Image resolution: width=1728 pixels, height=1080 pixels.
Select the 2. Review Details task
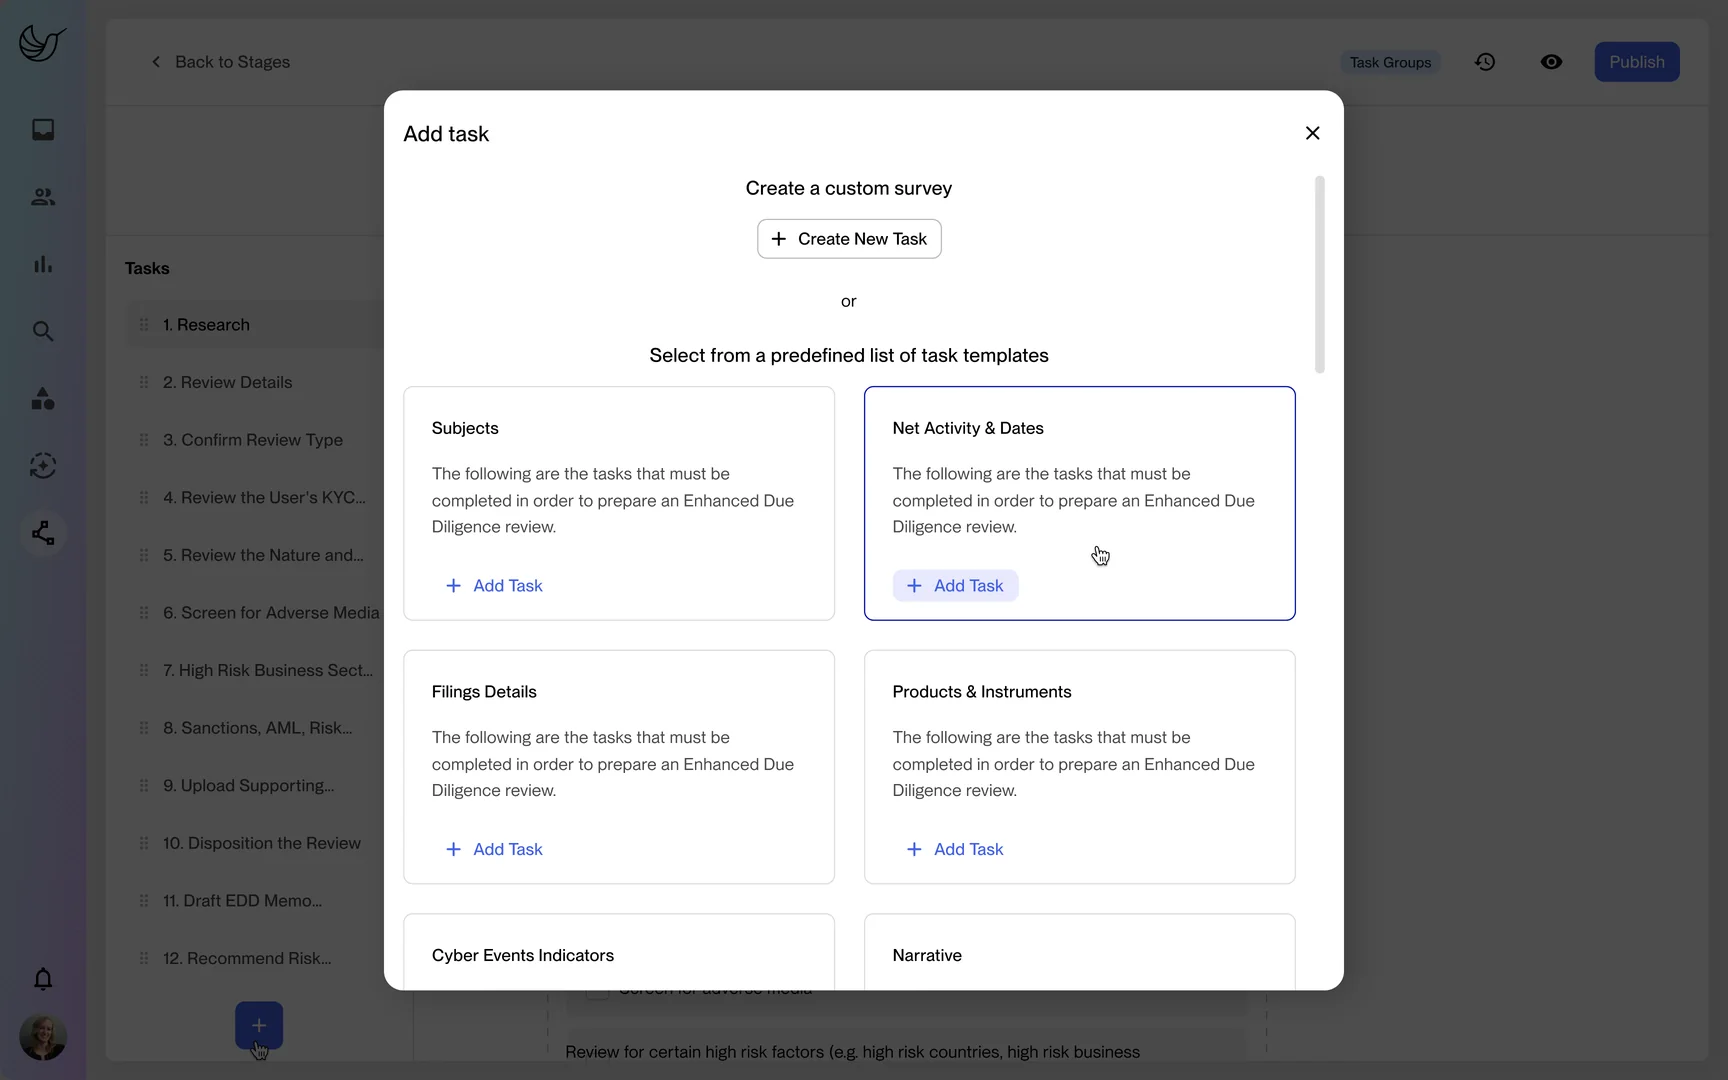point(255,382)
